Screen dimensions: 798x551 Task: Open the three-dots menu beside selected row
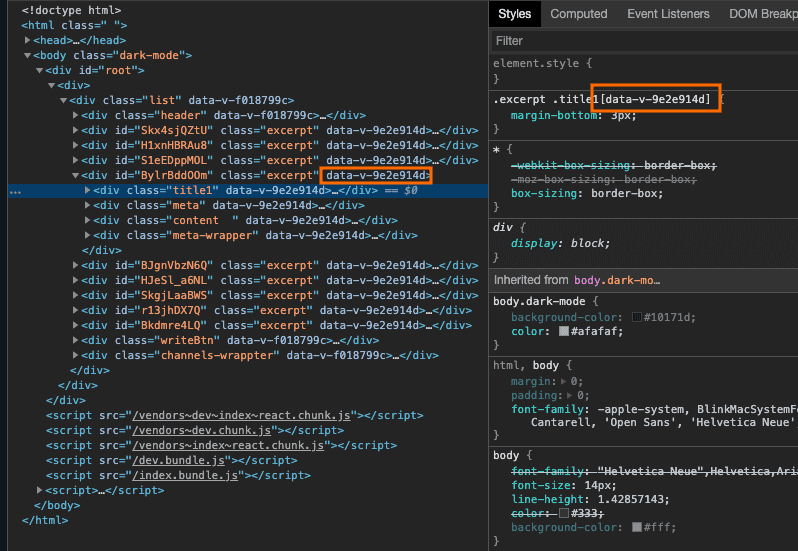click(x=15, y=192)
